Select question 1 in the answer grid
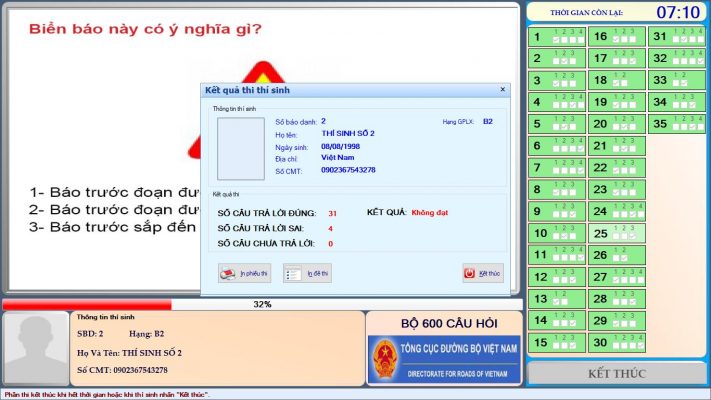Viewport: 711px width, 400px height. pos(557,37)
